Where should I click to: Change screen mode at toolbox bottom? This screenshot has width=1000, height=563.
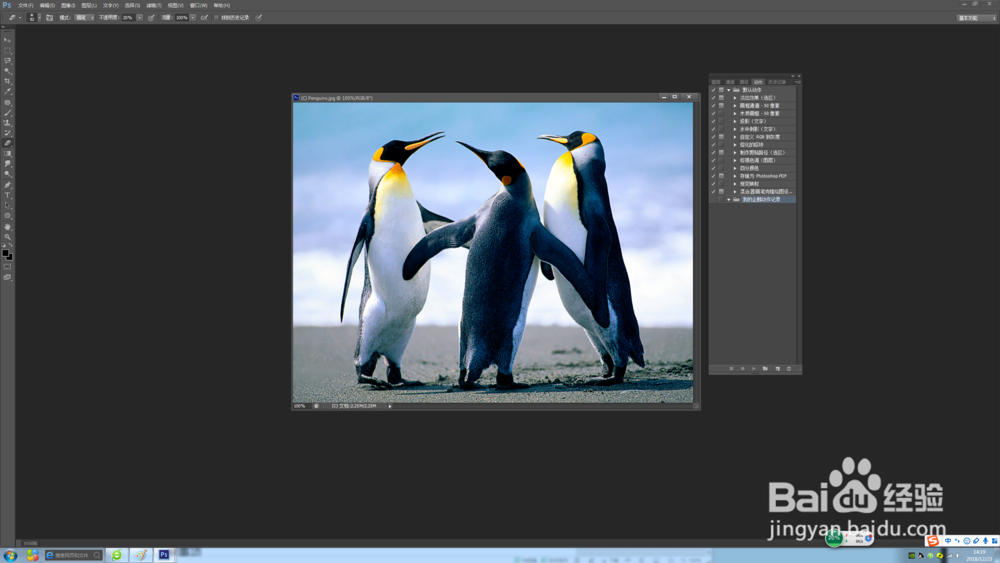(7, 277)
